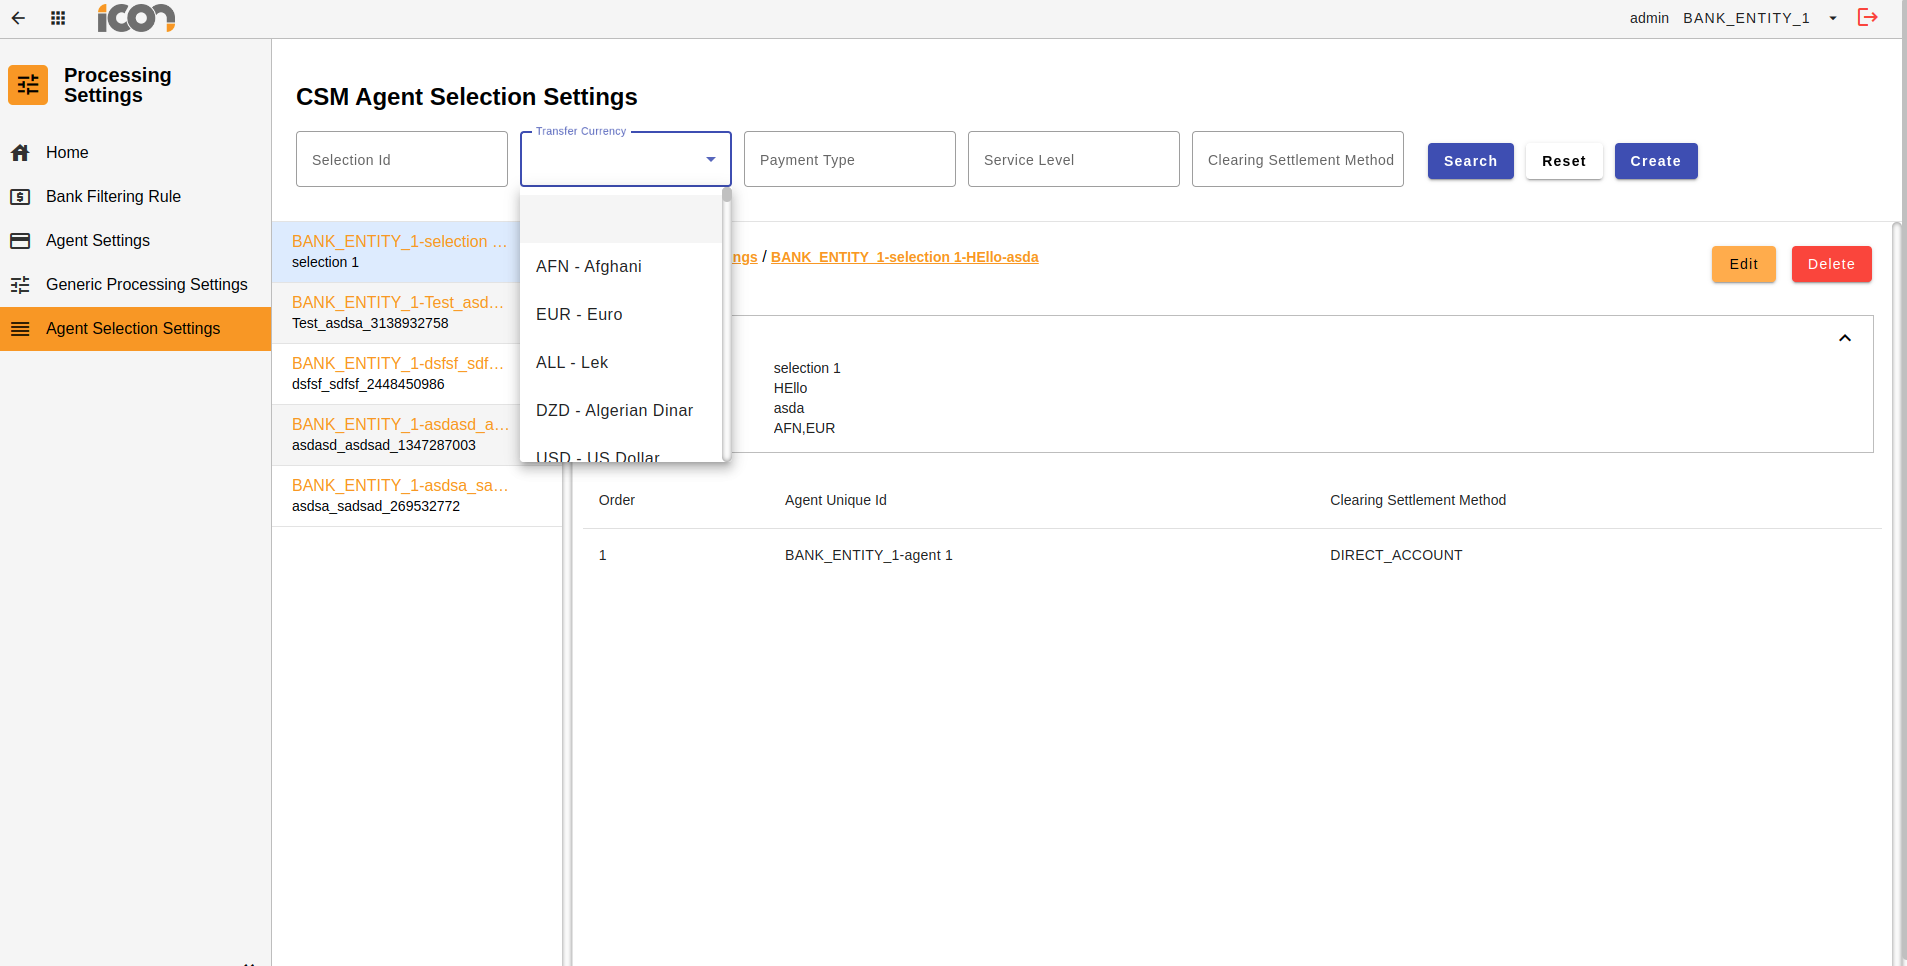Click inside the Selection Id field
The image size is (1907, 966).
coord(400,159)
